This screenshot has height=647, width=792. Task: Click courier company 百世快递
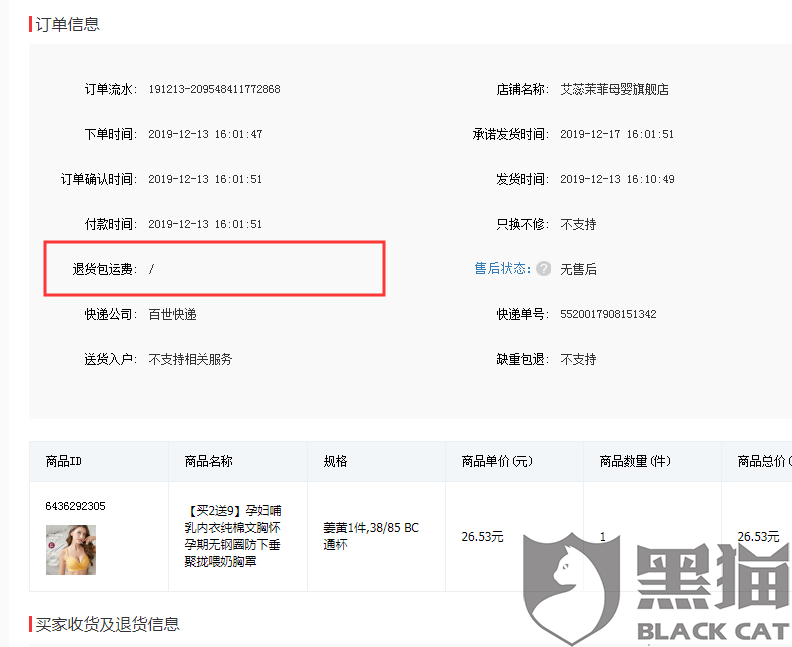[172, 314]
